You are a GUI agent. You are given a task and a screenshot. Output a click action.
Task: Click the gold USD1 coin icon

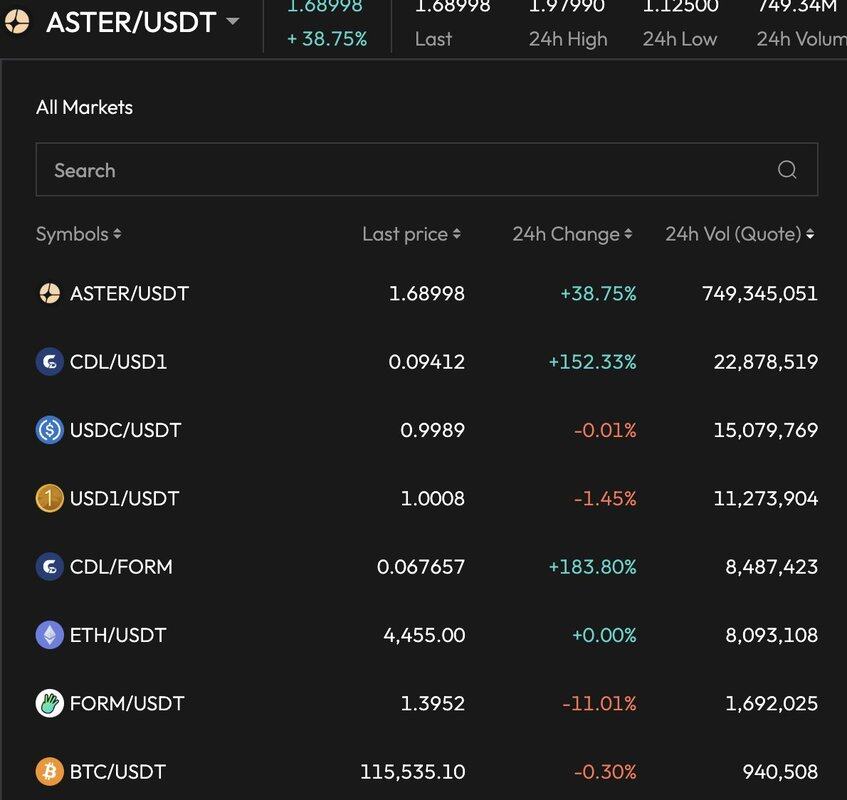pyautogui.click(x=50, y=498)
